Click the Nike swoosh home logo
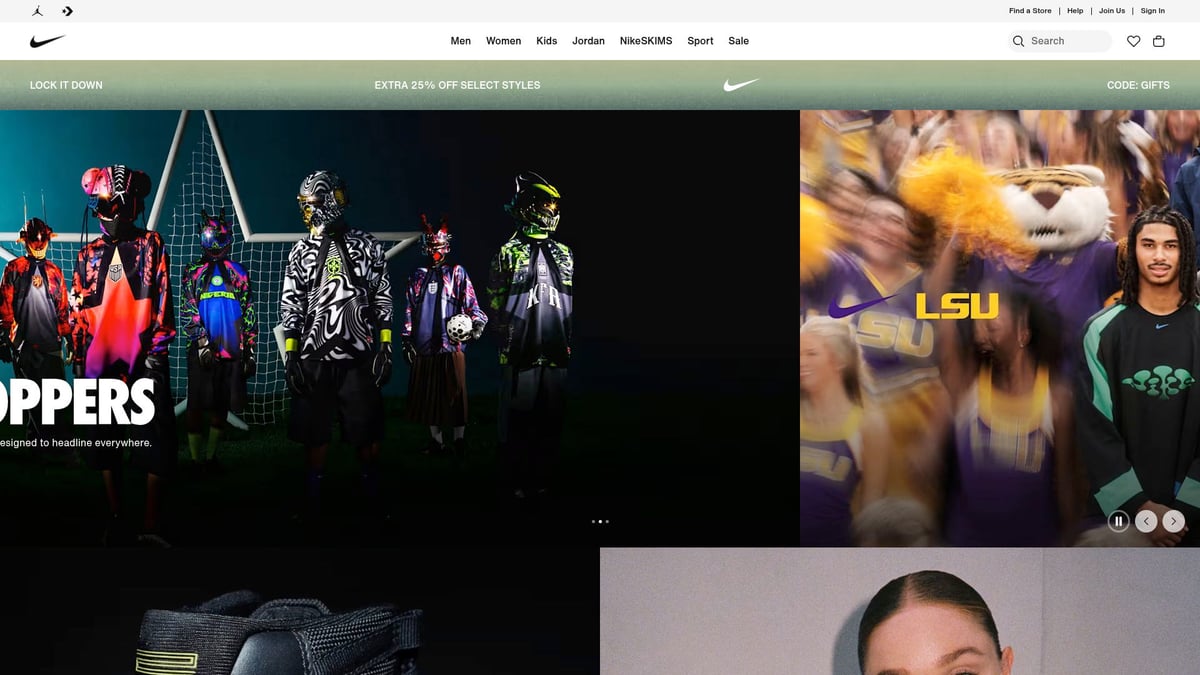This screenshot has height=675, width=1200. (47, 41)
